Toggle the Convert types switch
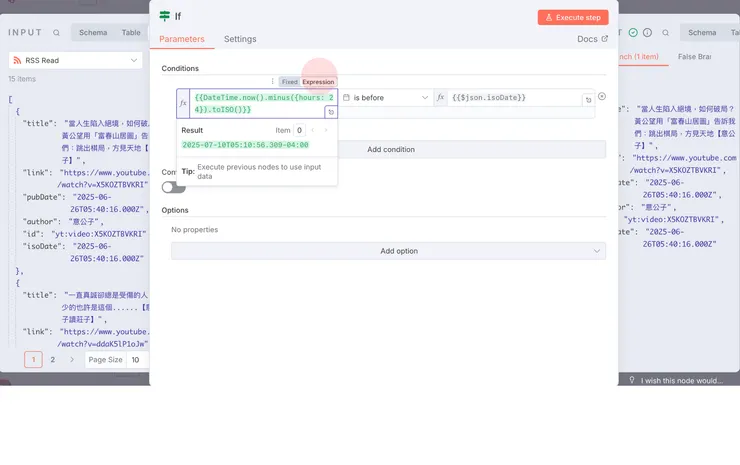Image resolution: width=740 pixels, height=465 pixels. pyautogui.click(x=174, y=187)
